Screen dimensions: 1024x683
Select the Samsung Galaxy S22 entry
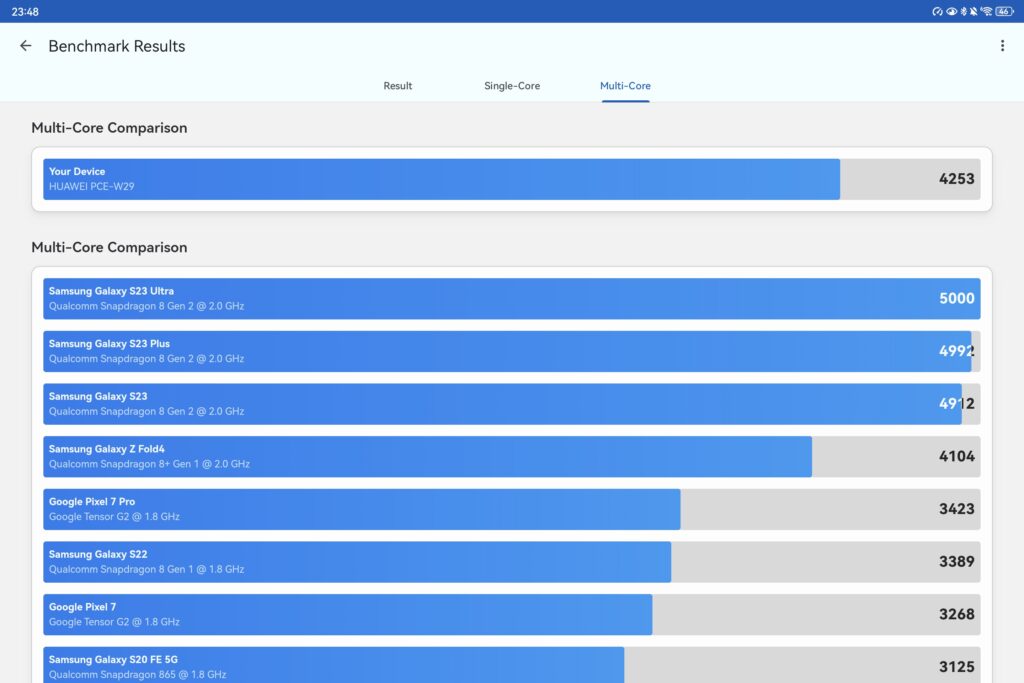(511, 561)
